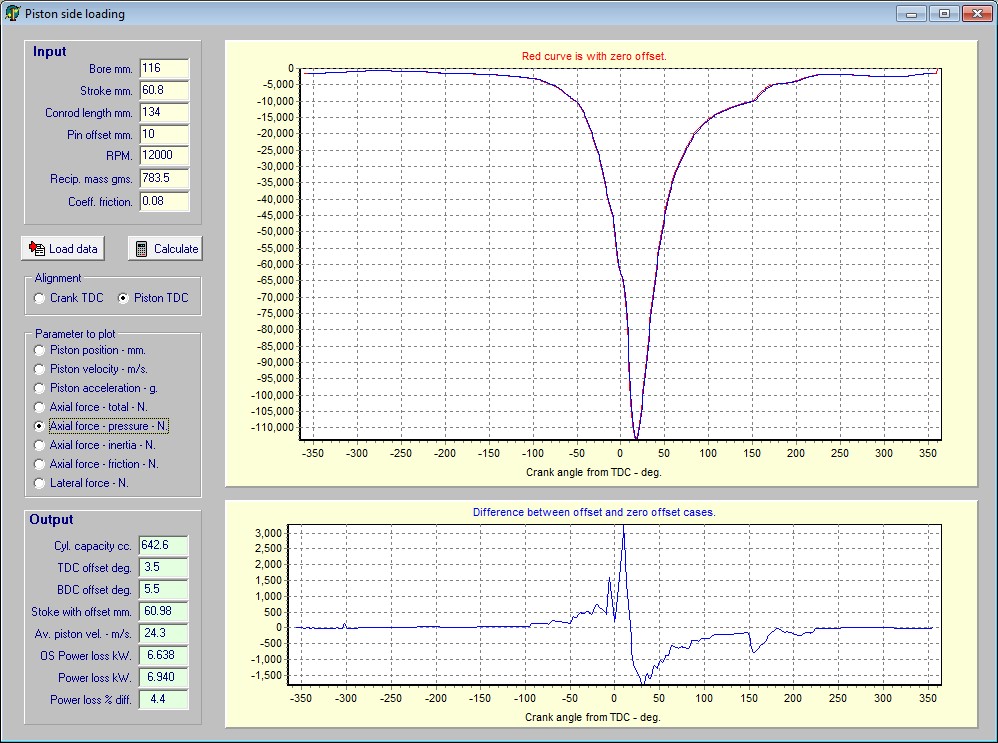The image size is (998, 743).
Task: Edit the Stroke mm. field
Action: (164, 91)
